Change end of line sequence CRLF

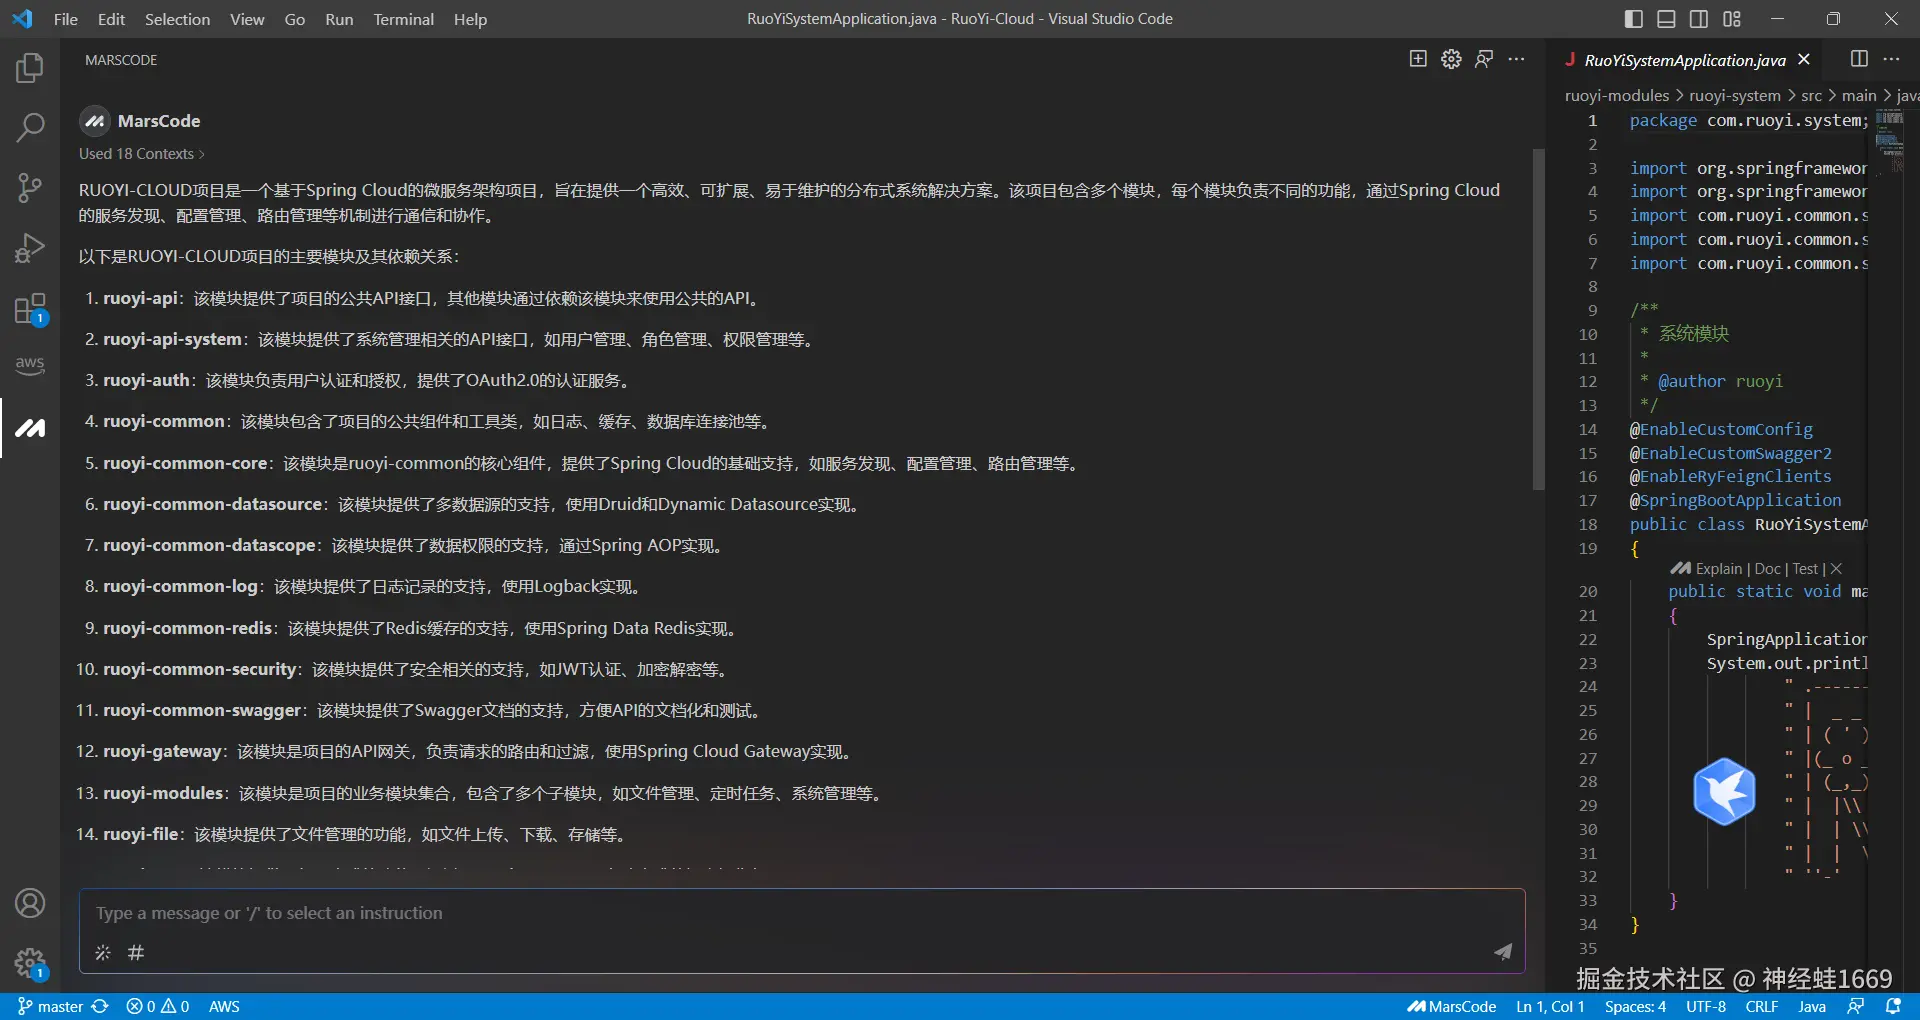point(1762,1006)
